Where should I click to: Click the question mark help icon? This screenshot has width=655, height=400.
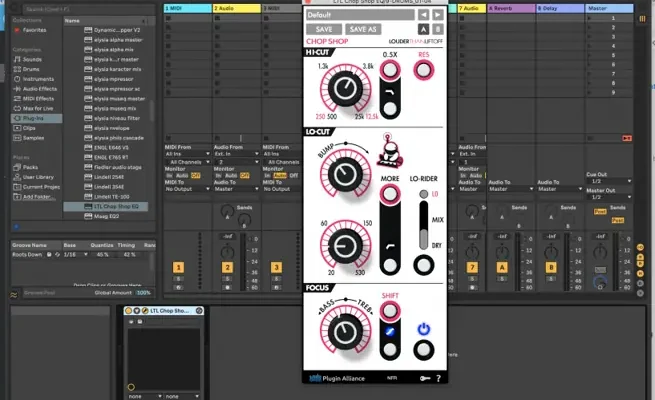click(438, 378)
